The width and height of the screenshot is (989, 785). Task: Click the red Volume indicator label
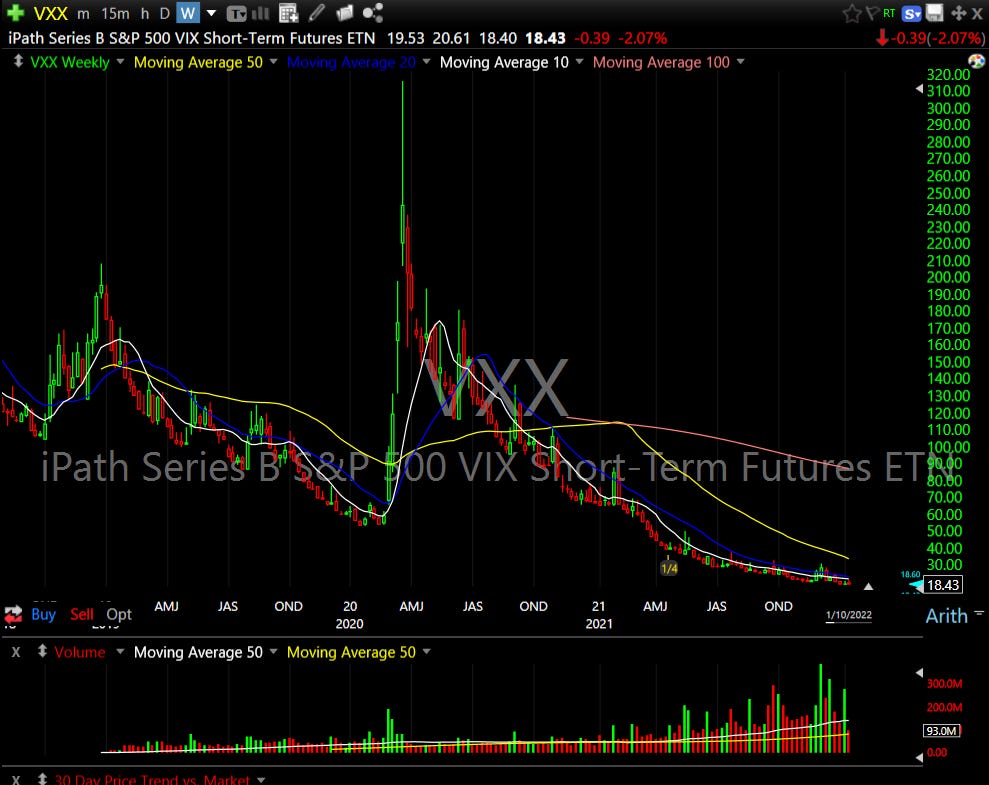coord(79,652)
